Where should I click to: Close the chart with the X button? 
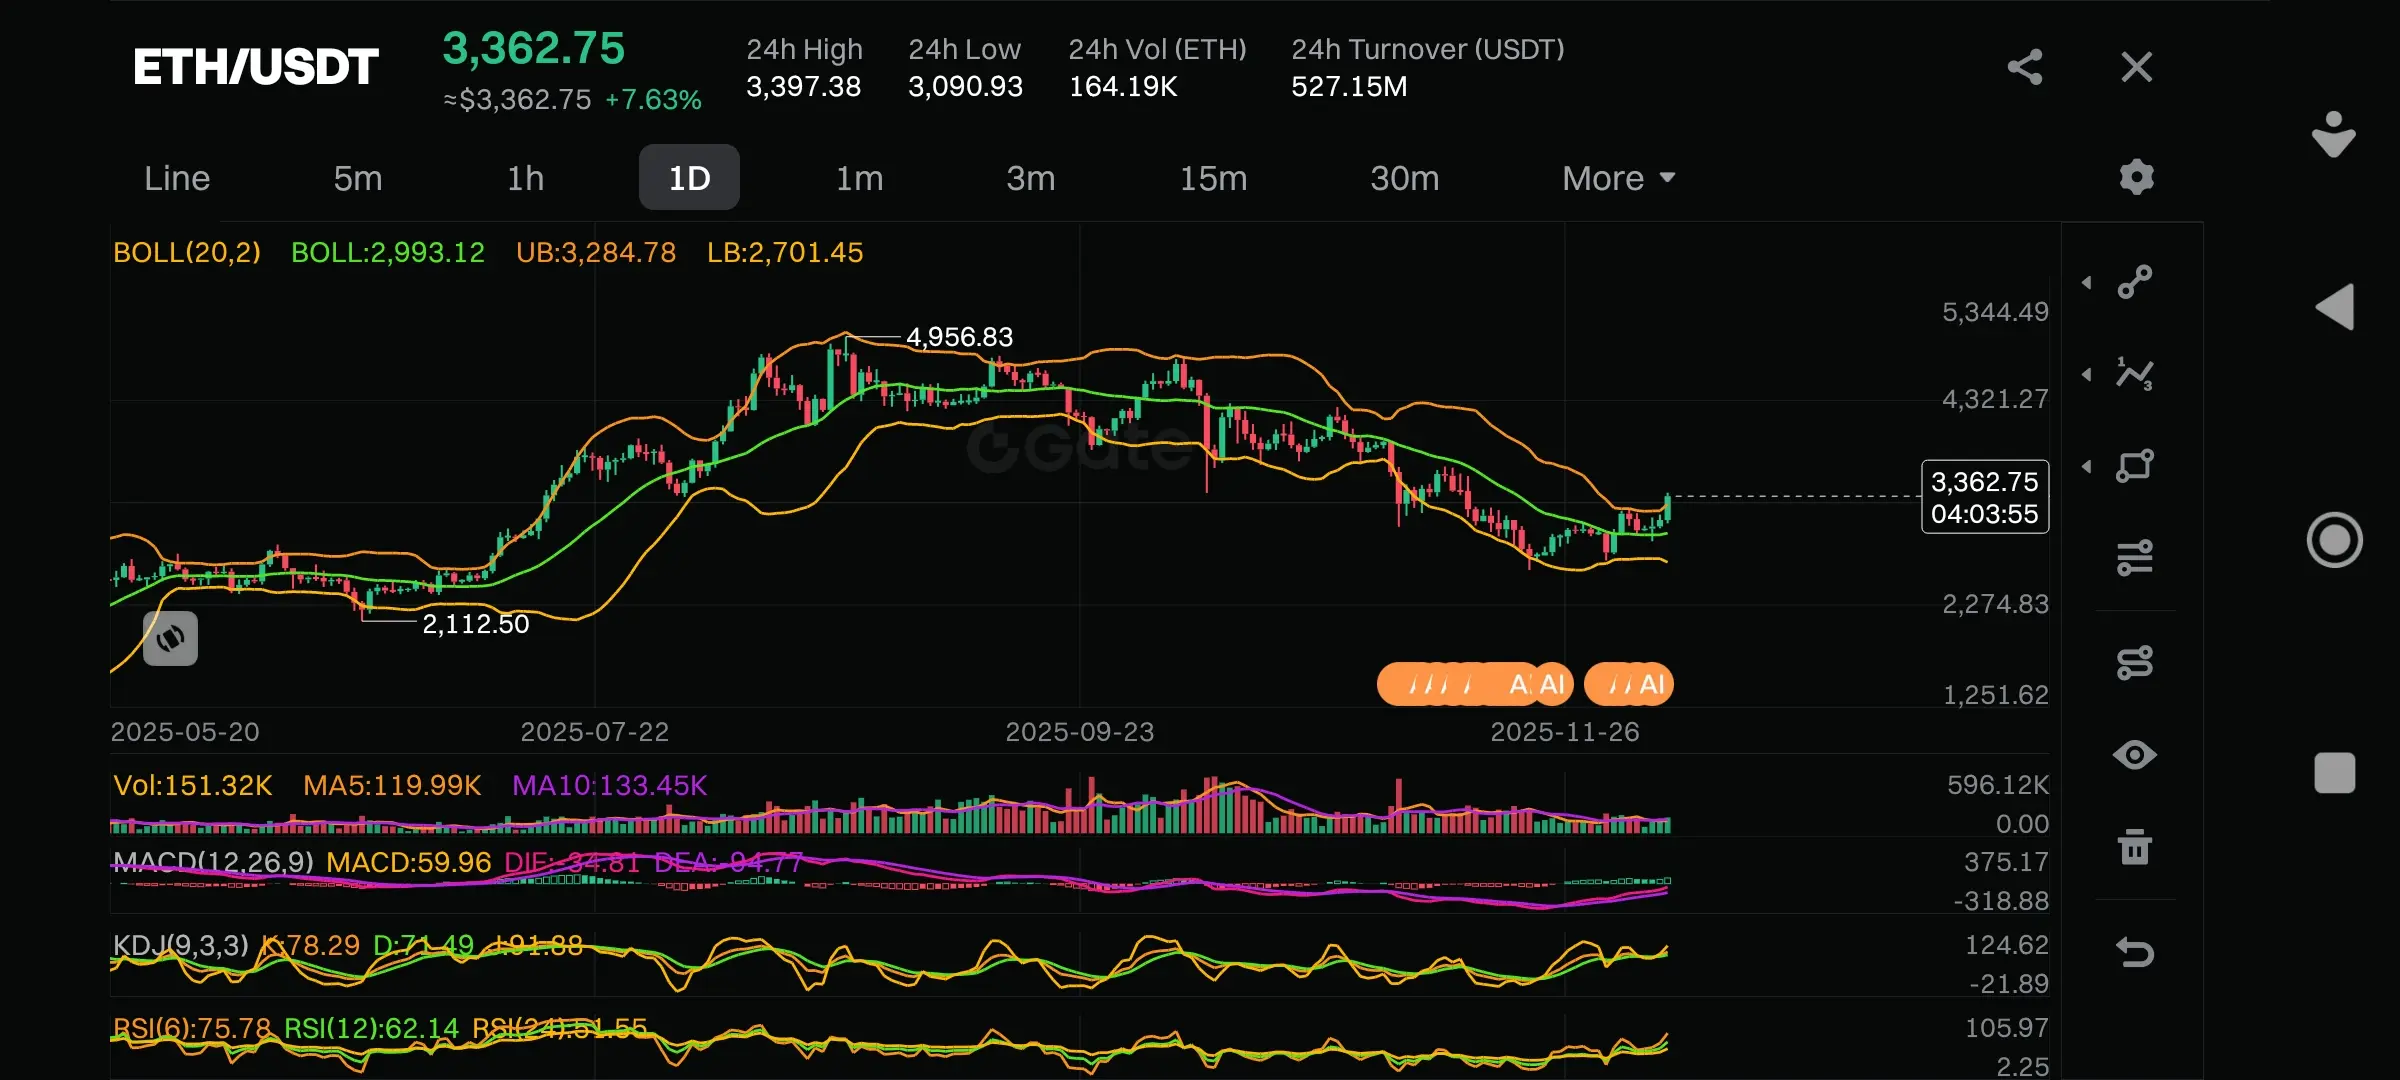tap(2136, 67)
